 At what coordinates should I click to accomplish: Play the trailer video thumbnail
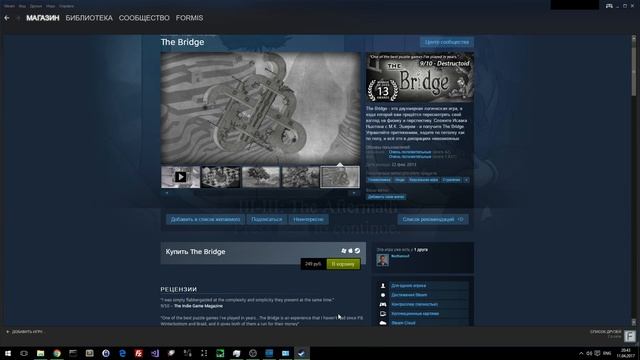click(x=180, y=177)
